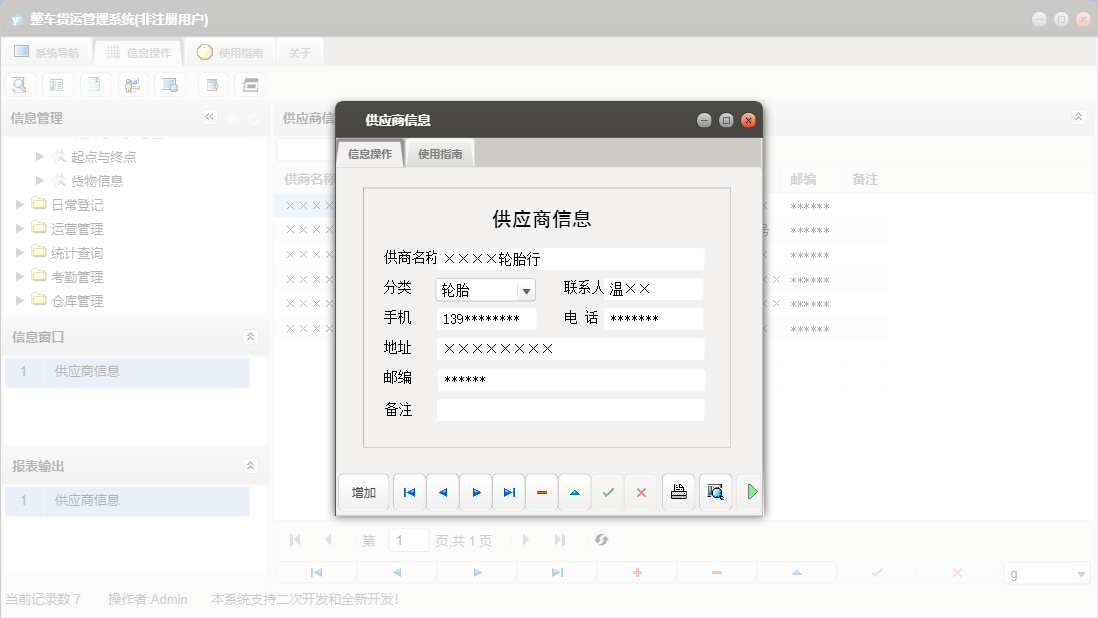
Task: Edit the record using the blue triangle icon
Action: [x=575, y=491]
